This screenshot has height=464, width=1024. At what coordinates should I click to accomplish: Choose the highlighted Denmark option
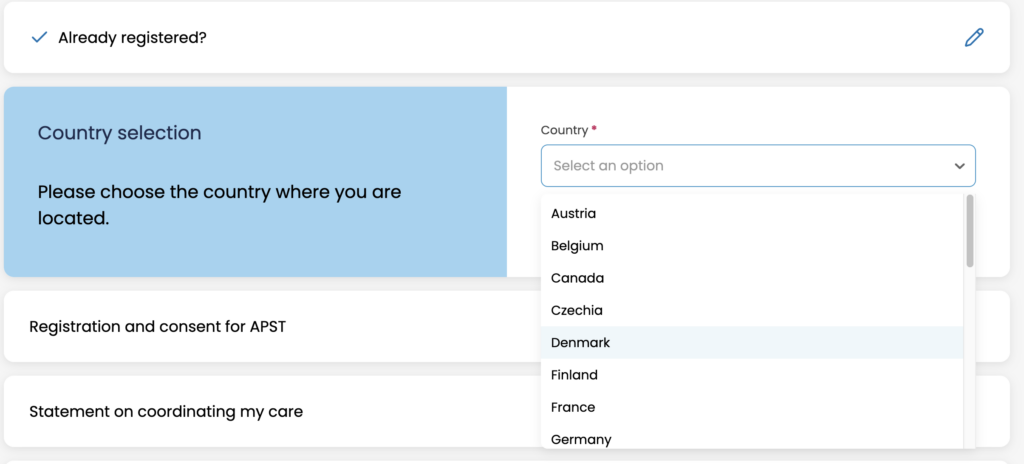point(752,342)
